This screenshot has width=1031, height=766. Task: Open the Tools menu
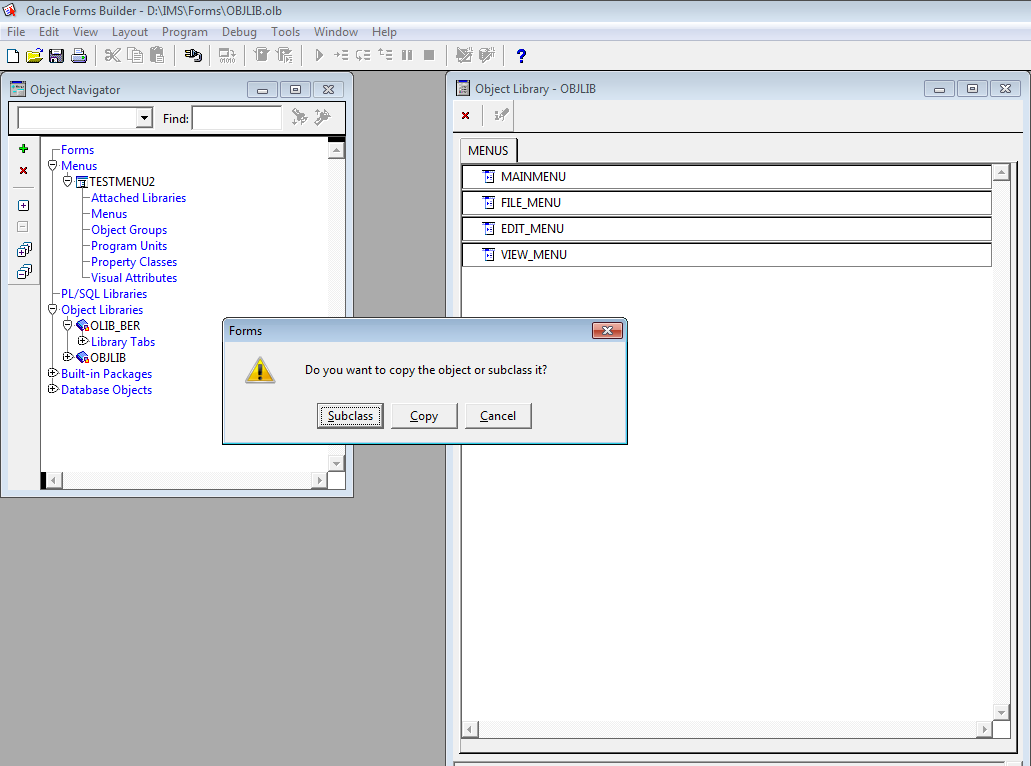[285, 32]
